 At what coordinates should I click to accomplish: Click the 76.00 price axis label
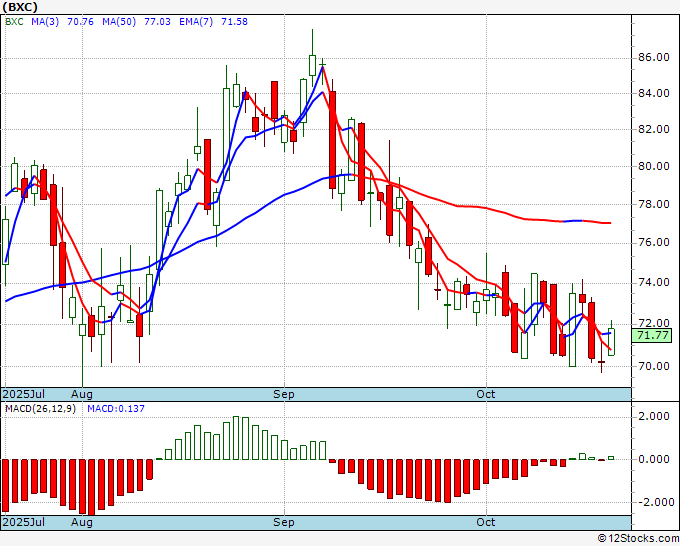[653, 242]
